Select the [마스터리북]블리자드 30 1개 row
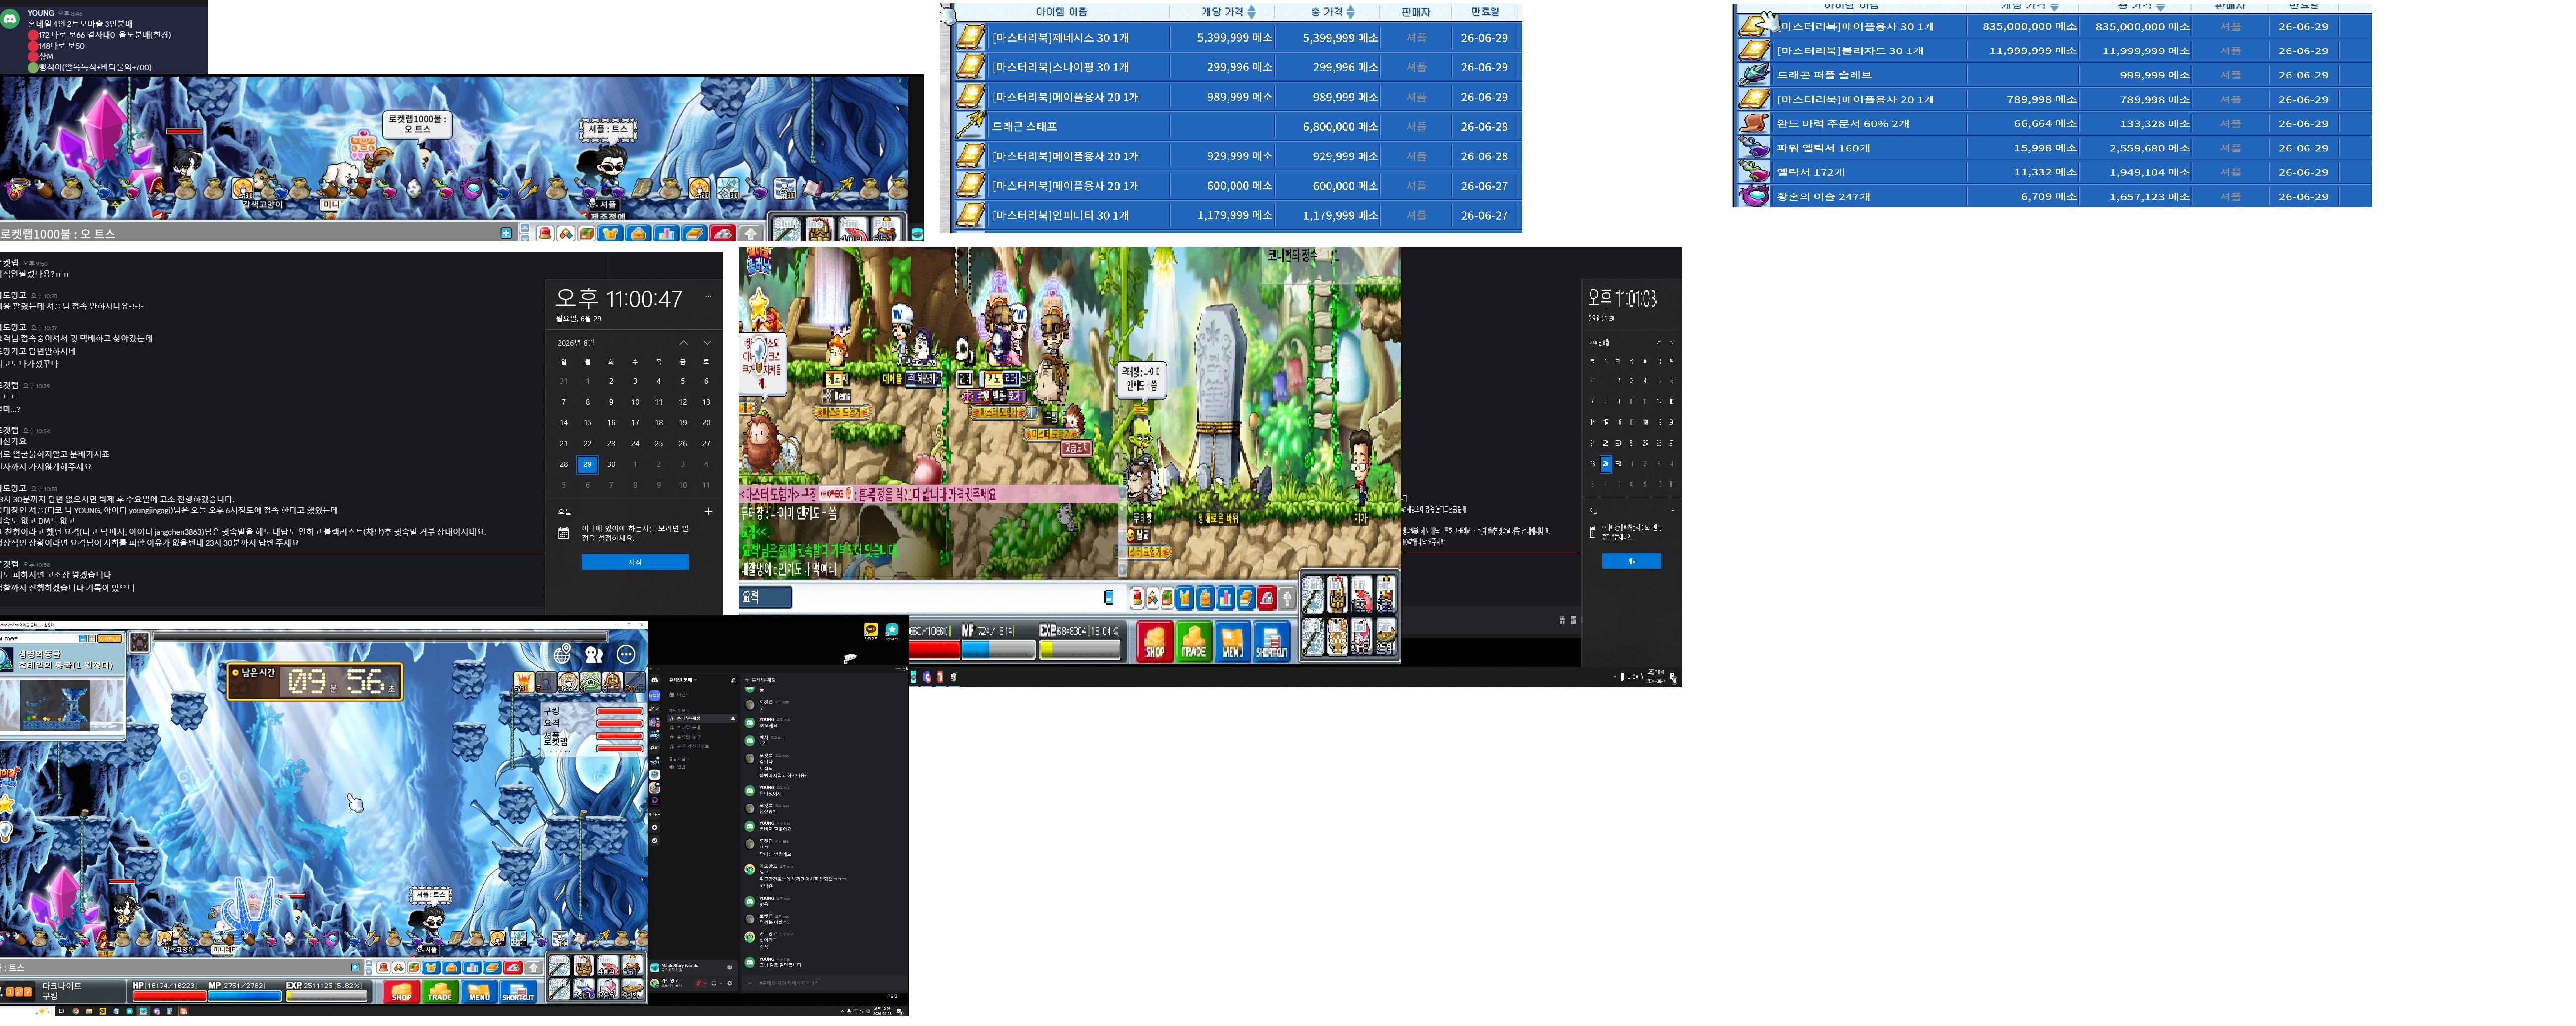The image size is (2576, 1026). point(2054,50)
